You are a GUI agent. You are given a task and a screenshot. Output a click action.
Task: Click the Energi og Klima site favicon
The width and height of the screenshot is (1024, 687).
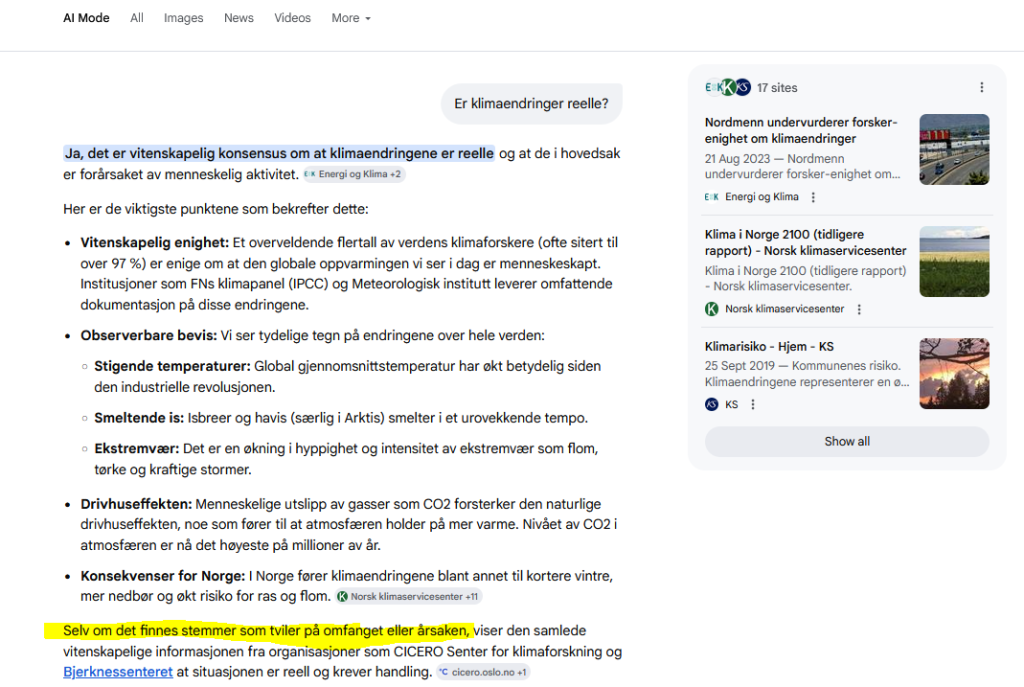(712, 197)
